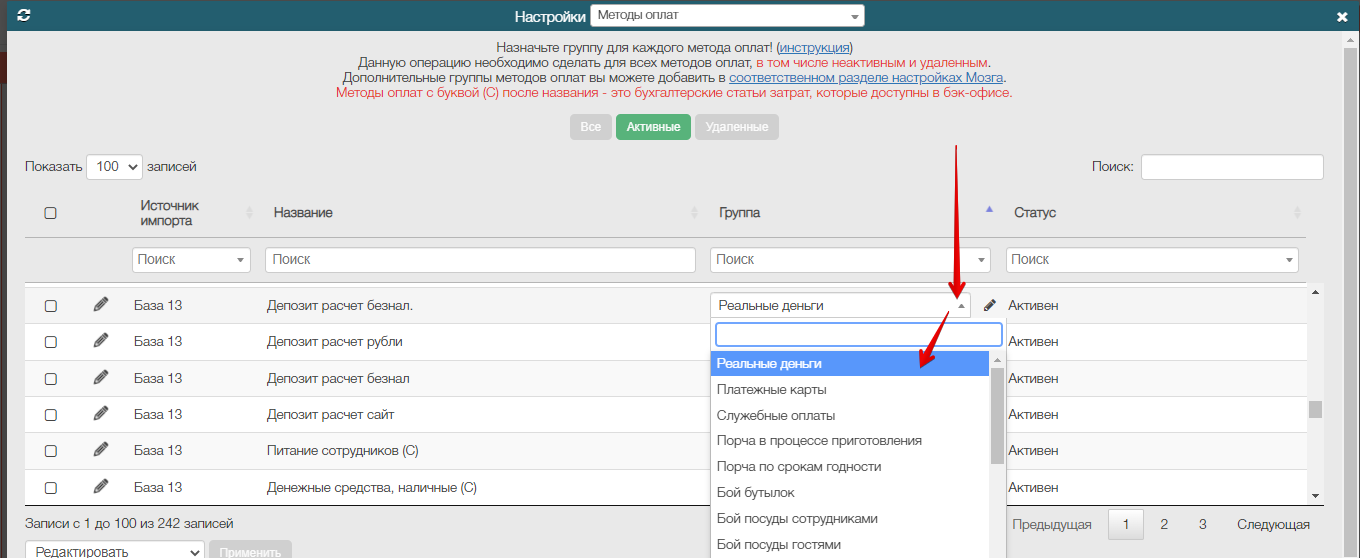Open the Группа filter dropdown
This screenshot has height=558, width=1360.
(850, 259)
